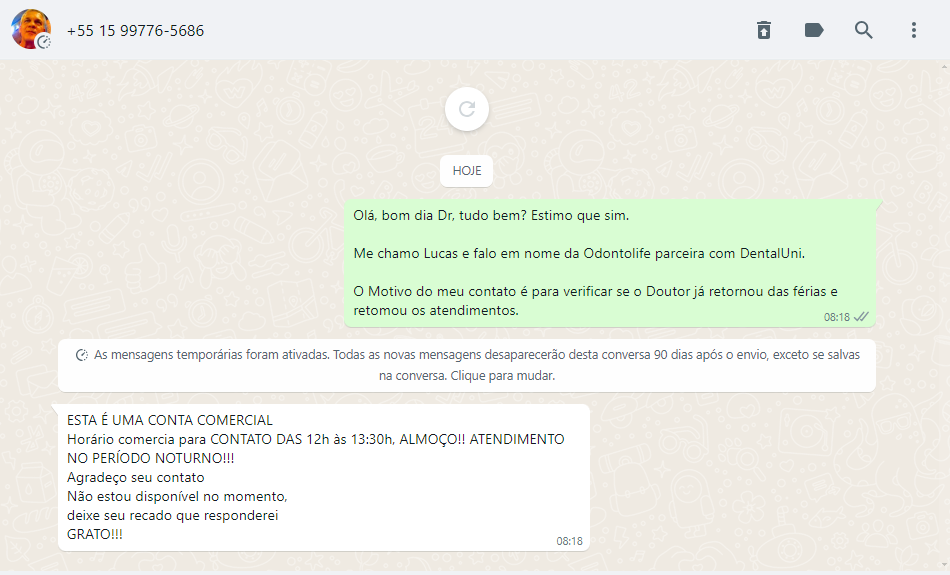Open the three-dot chat menu

click(914, 30)
